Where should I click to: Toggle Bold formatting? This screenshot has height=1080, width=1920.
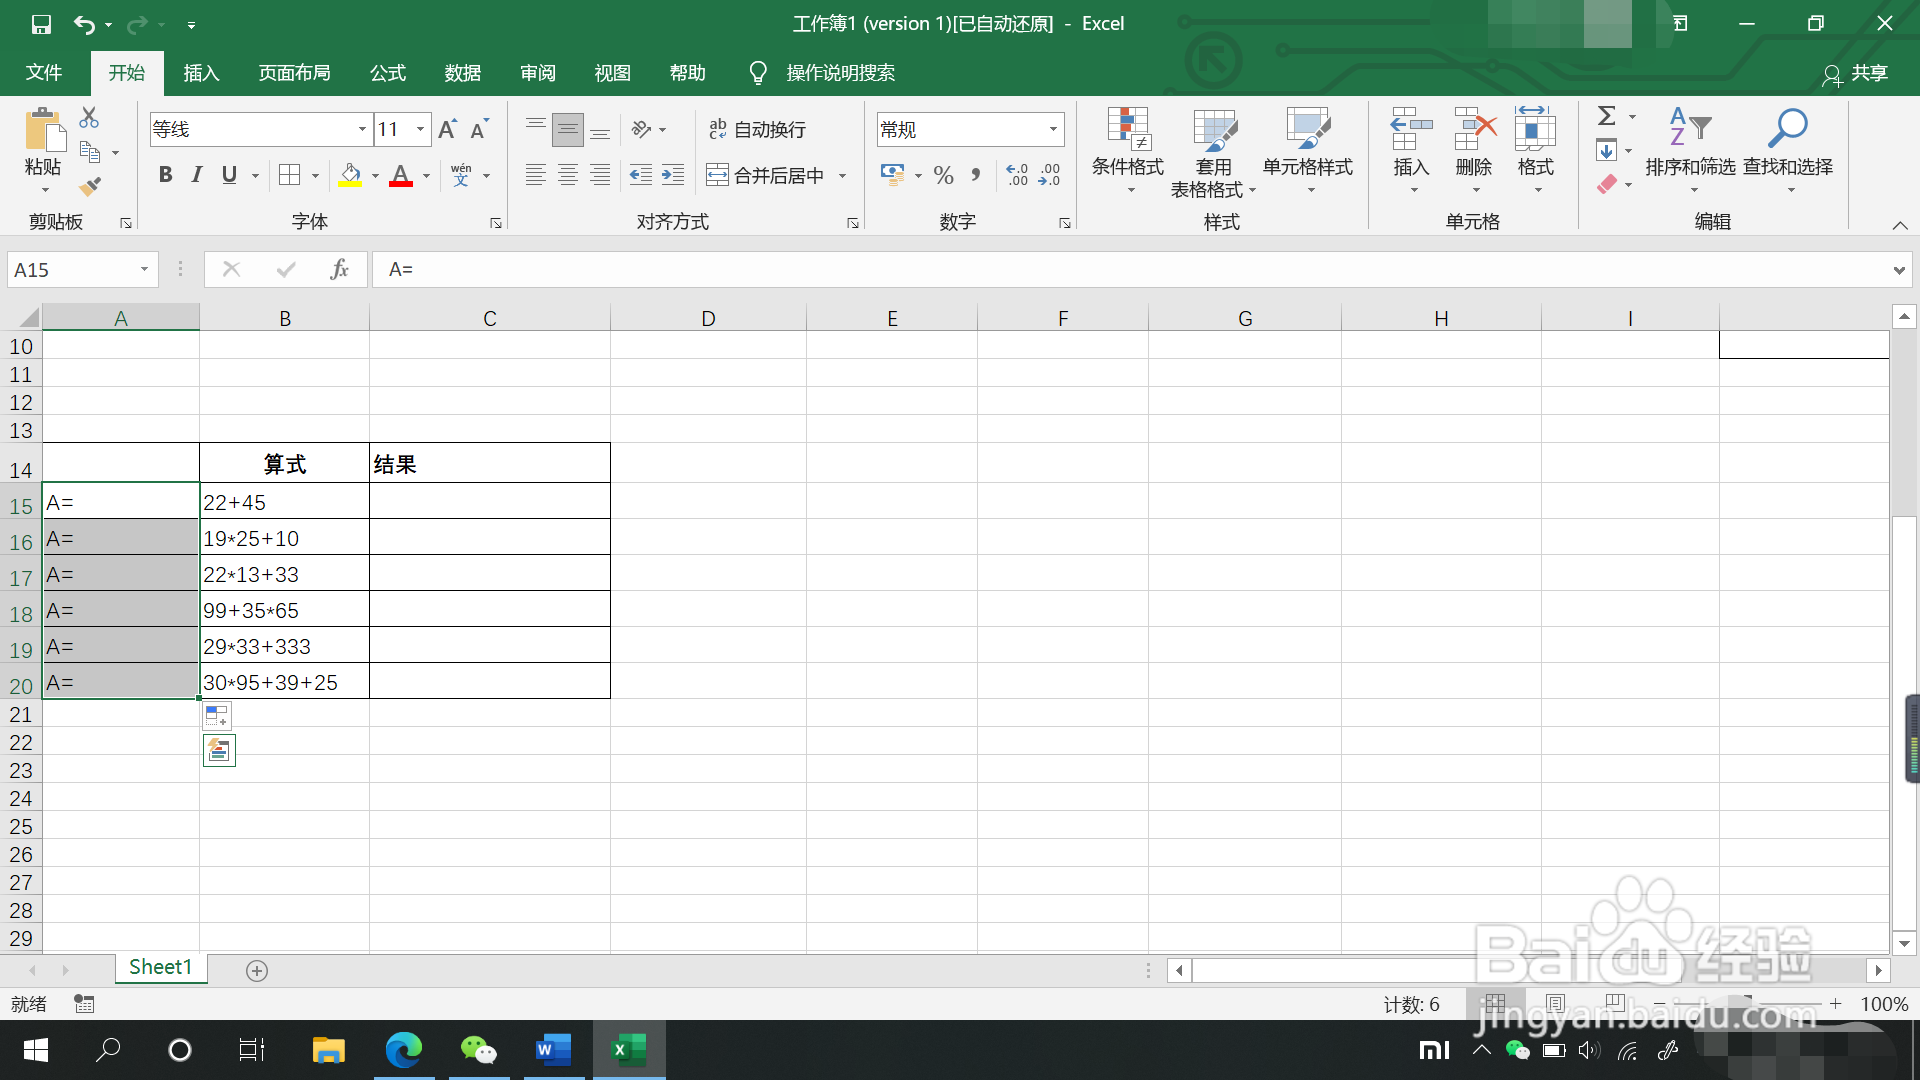tap(166, 175)
